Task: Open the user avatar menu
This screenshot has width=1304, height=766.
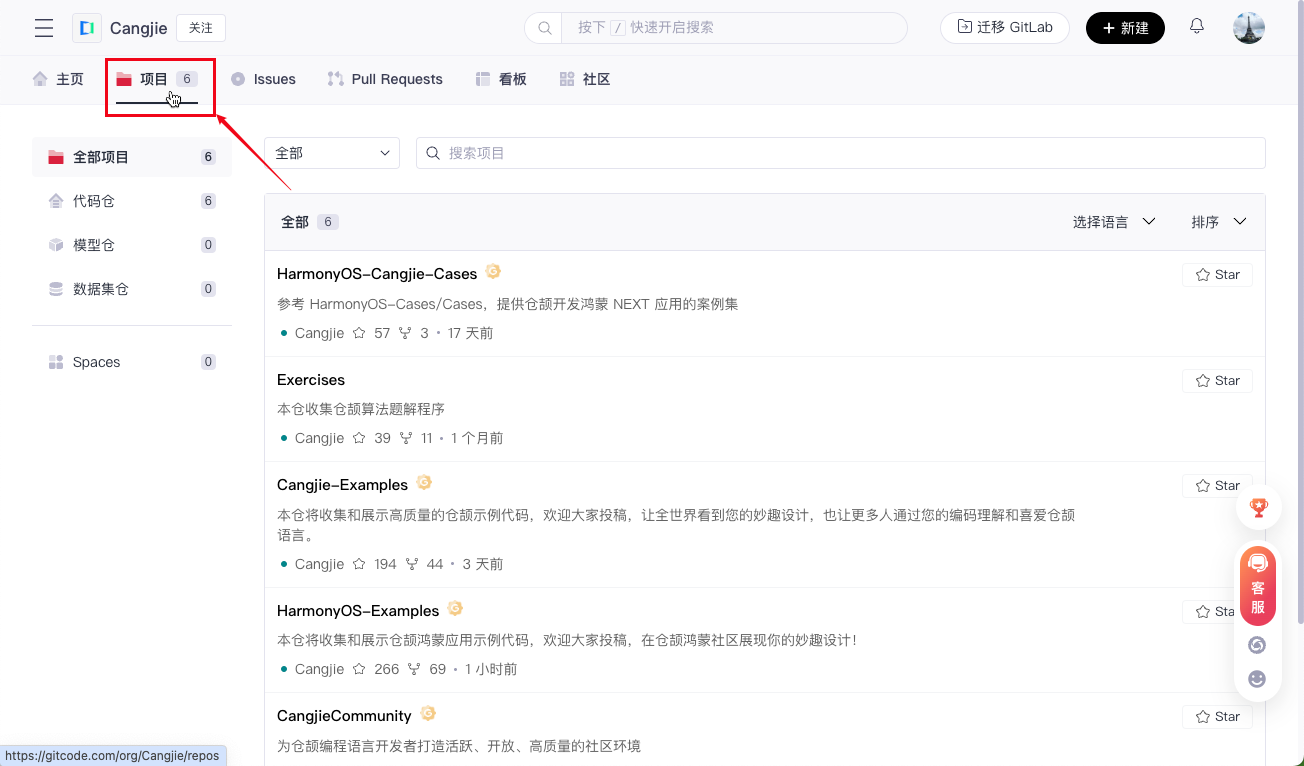Action: pos(1249,28)
